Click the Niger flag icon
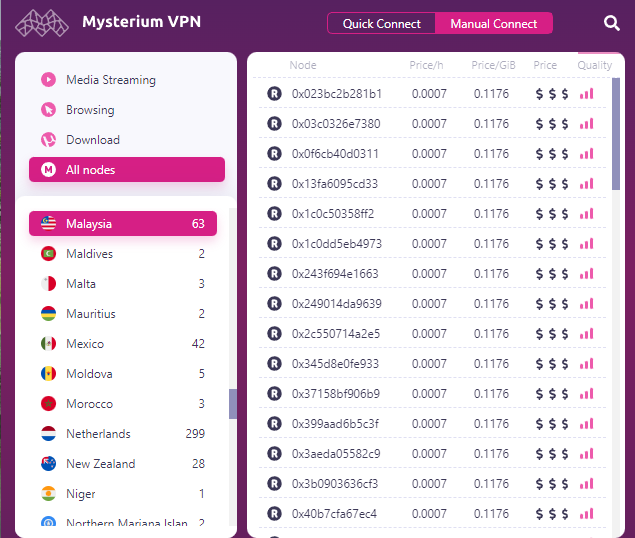This screenshot has width=635, height=538. coord(49,493)
